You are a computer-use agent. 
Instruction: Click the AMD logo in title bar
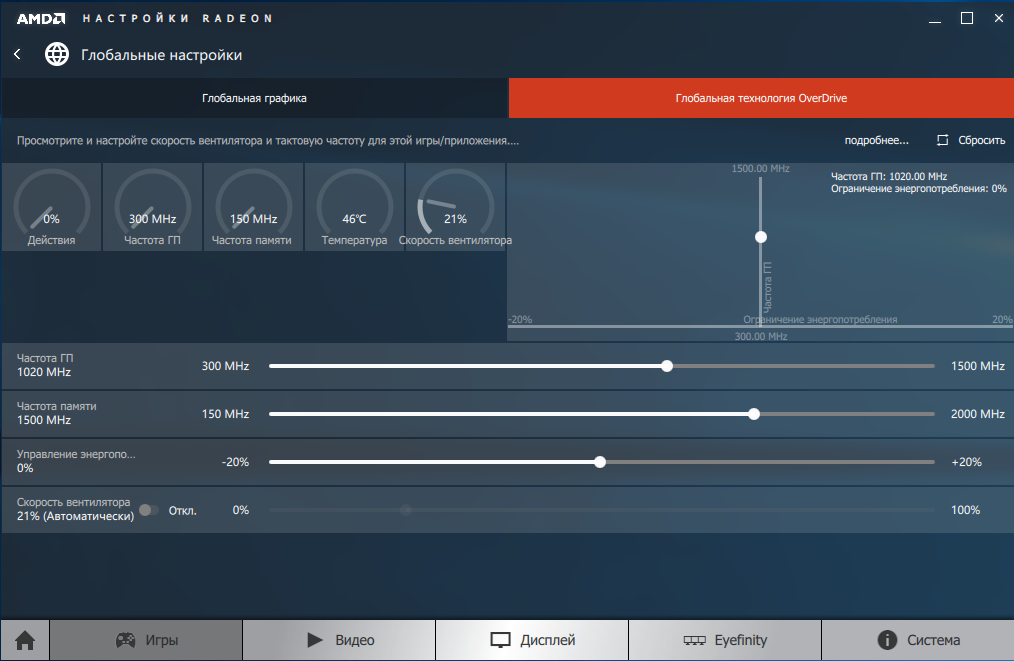(40, 18)
